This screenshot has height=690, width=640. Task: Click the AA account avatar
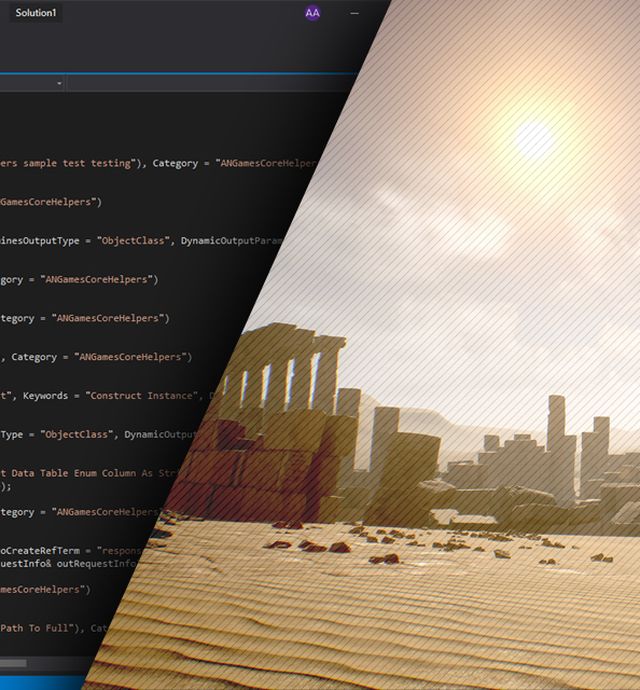click(x=312, y=13)
